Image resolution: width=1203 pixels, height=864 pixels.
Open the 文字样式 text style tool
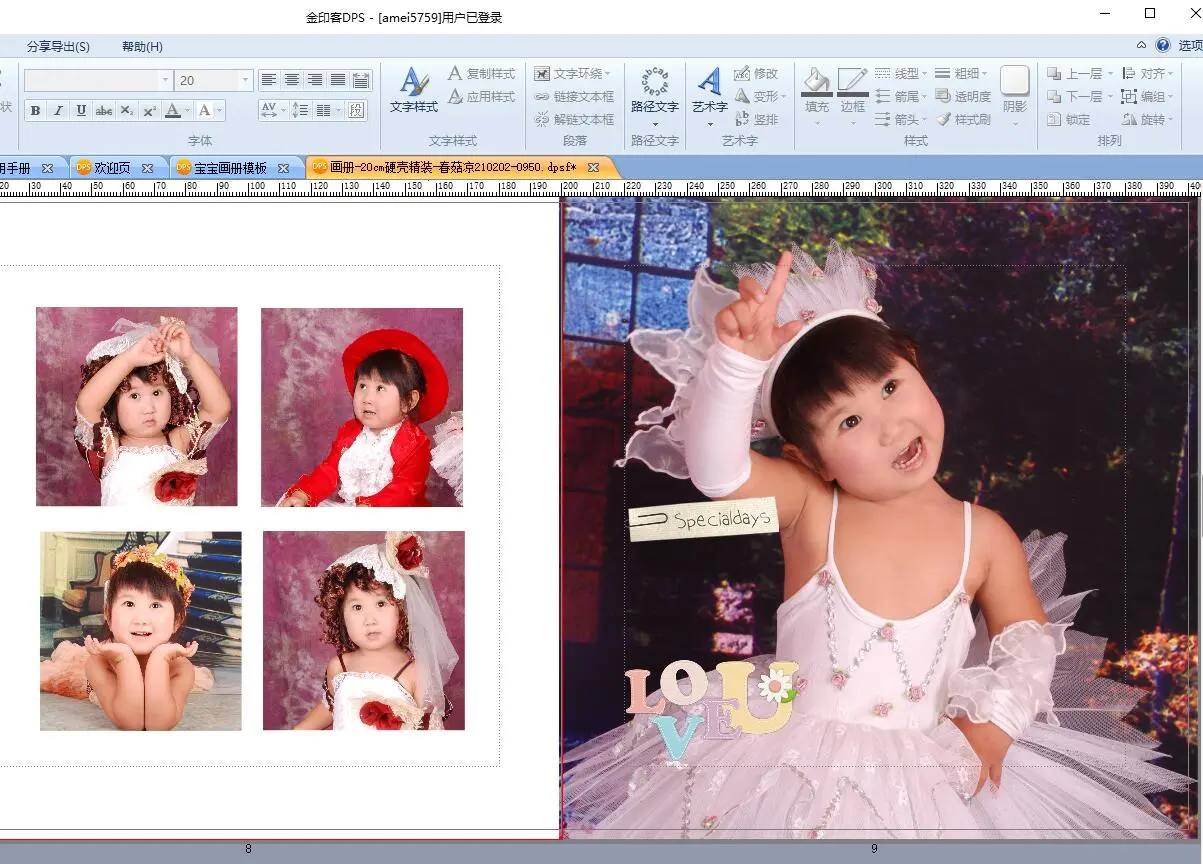[x=414, y=90]
